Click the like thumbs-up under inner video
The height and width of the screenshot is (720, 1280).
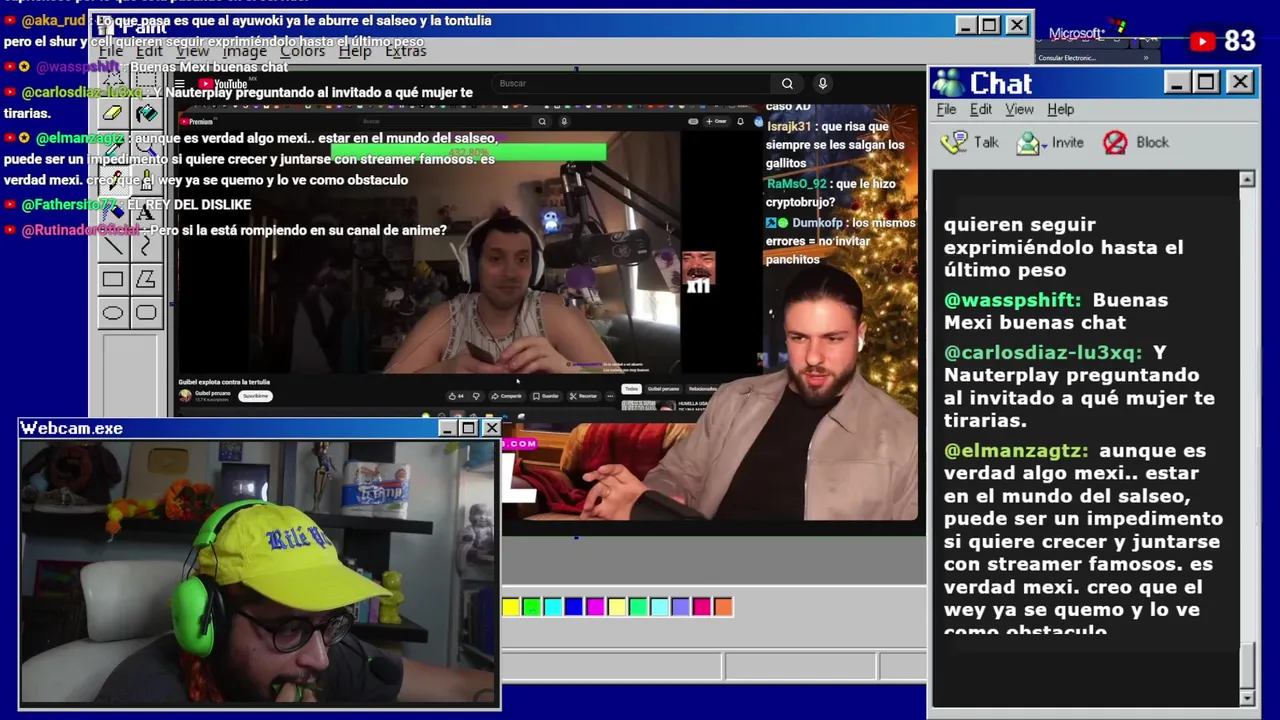click(x=452, y=396)
